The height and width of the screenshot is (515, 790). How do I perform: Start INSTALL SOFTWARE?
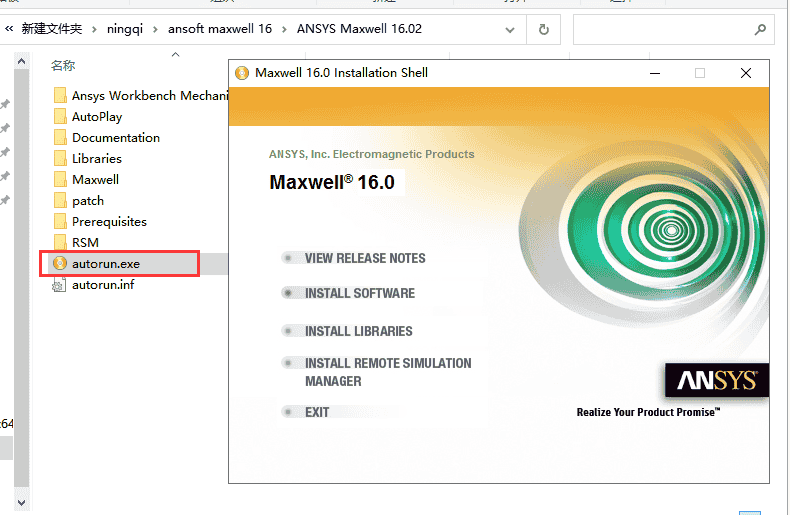coord(360,293)
